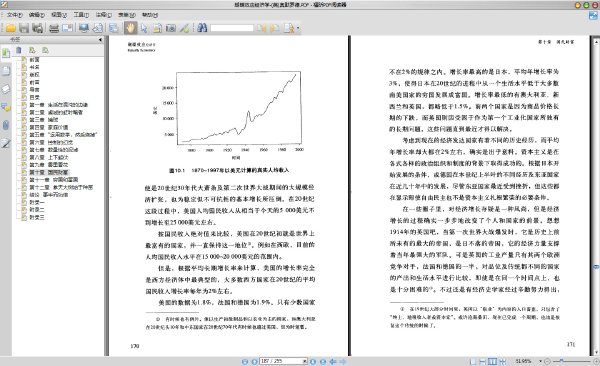Open a PDF file with the folder icon
This screenshot has width=600, height=366.
(10, 28)
